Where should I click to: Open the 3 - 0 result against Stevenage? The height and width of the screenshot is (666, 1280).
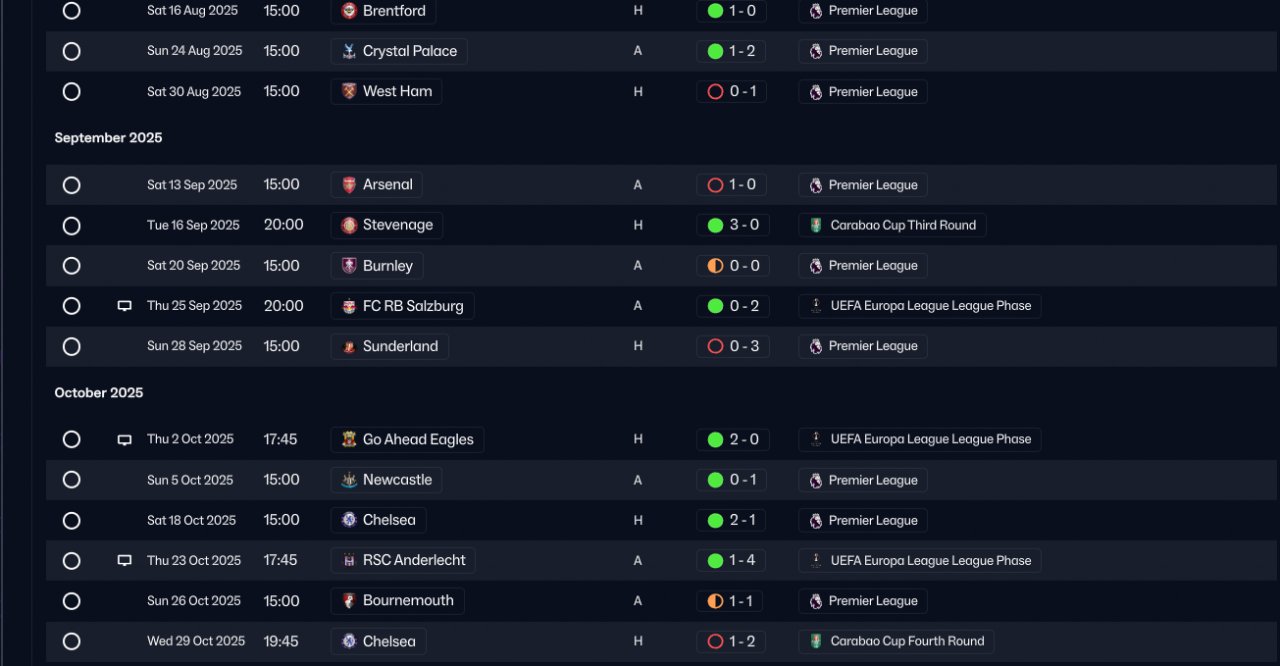[x=733, y=225]
